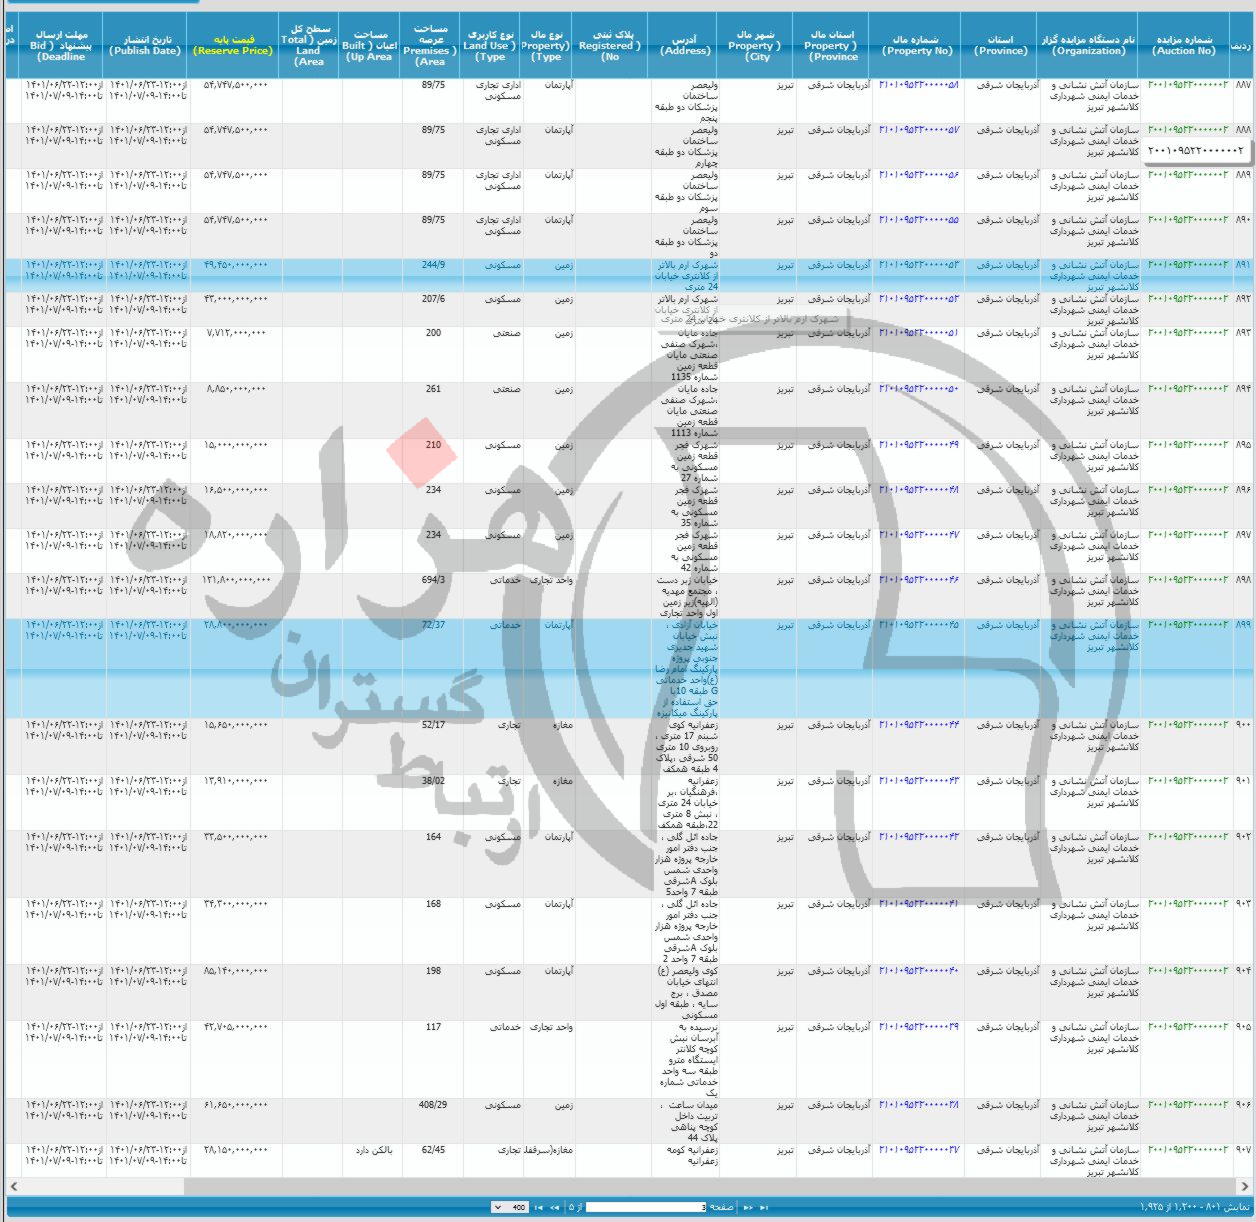This screenshot has width=1256, height=1222.
Task: Click the Bid Deadline column header
Action: click(62, 45)
